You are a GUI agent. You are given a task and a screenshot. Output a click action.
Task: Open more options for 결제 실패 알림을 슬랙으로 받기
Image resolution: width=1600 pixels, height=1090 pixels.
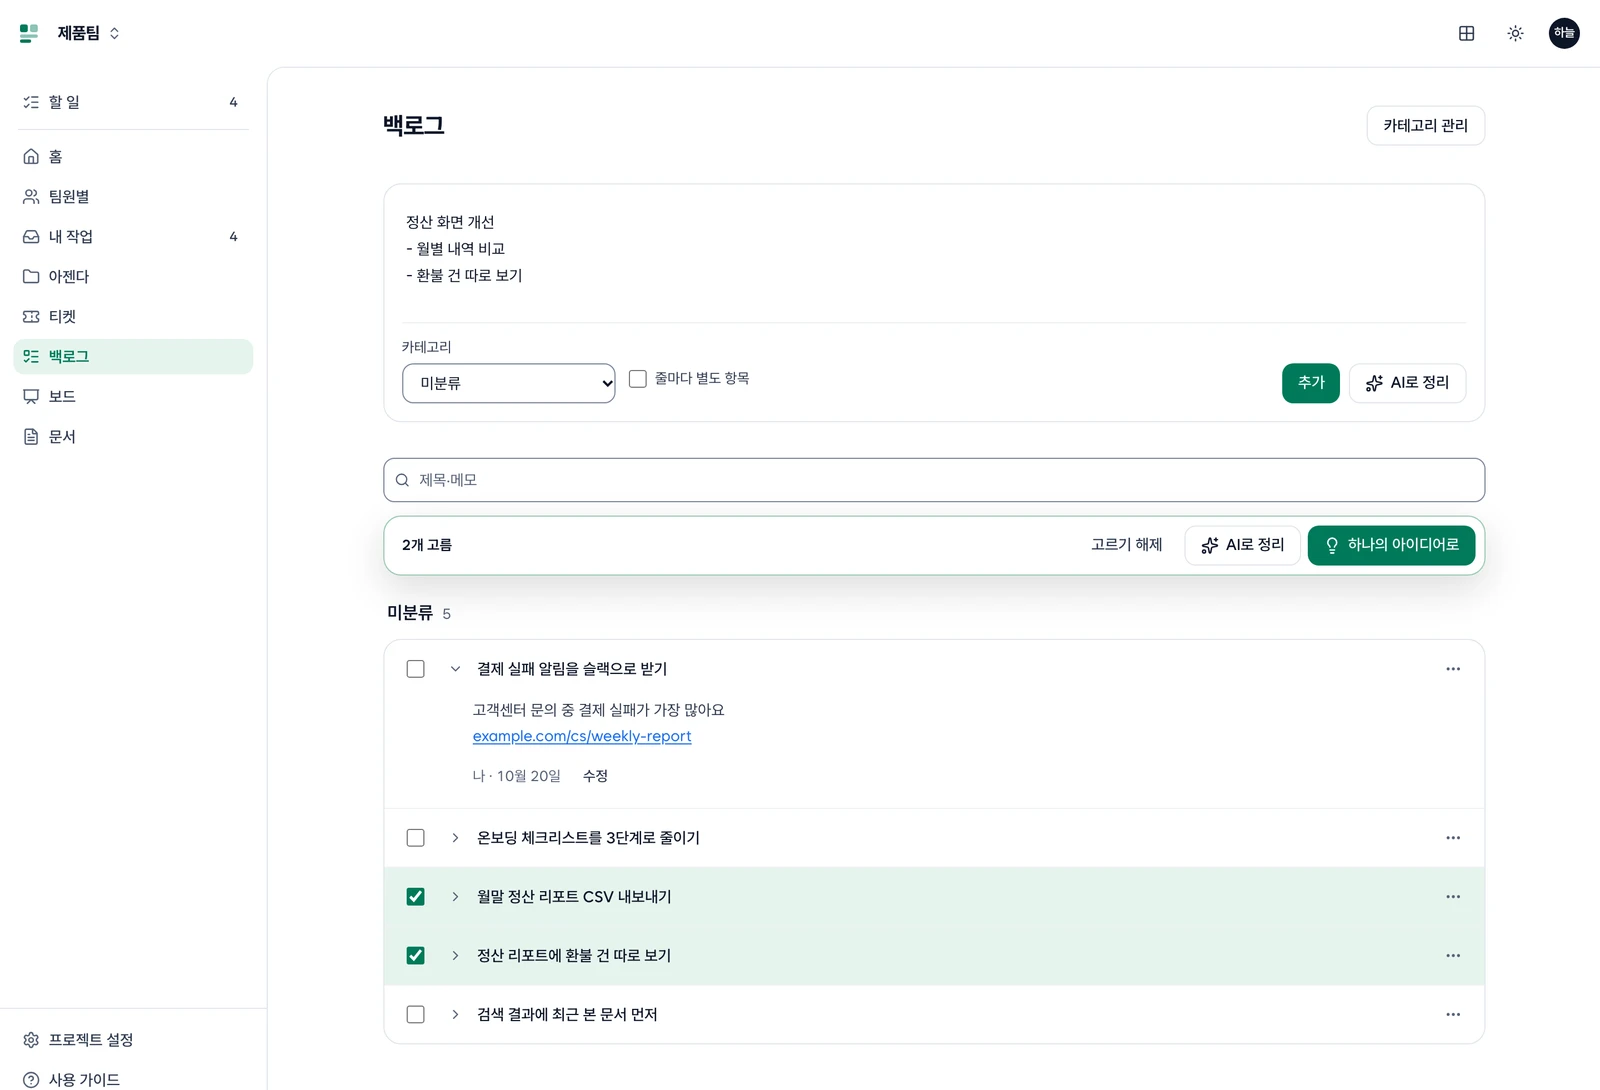pyautogui.click(x=1453, y=669)
